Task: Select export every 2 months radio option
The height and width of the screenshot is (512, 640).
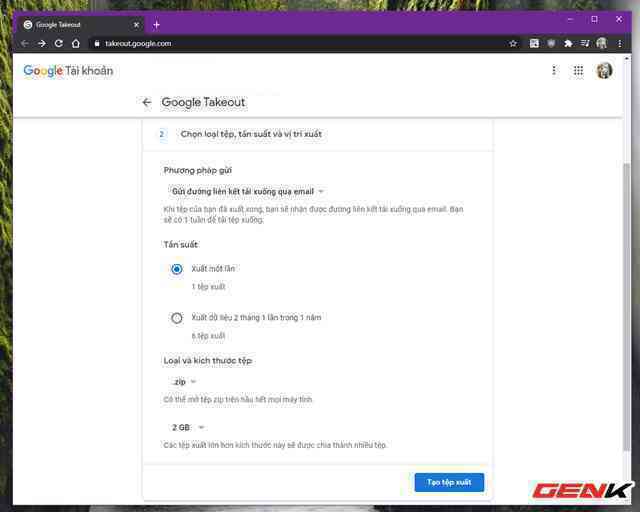Action: [x=177, y=318]
